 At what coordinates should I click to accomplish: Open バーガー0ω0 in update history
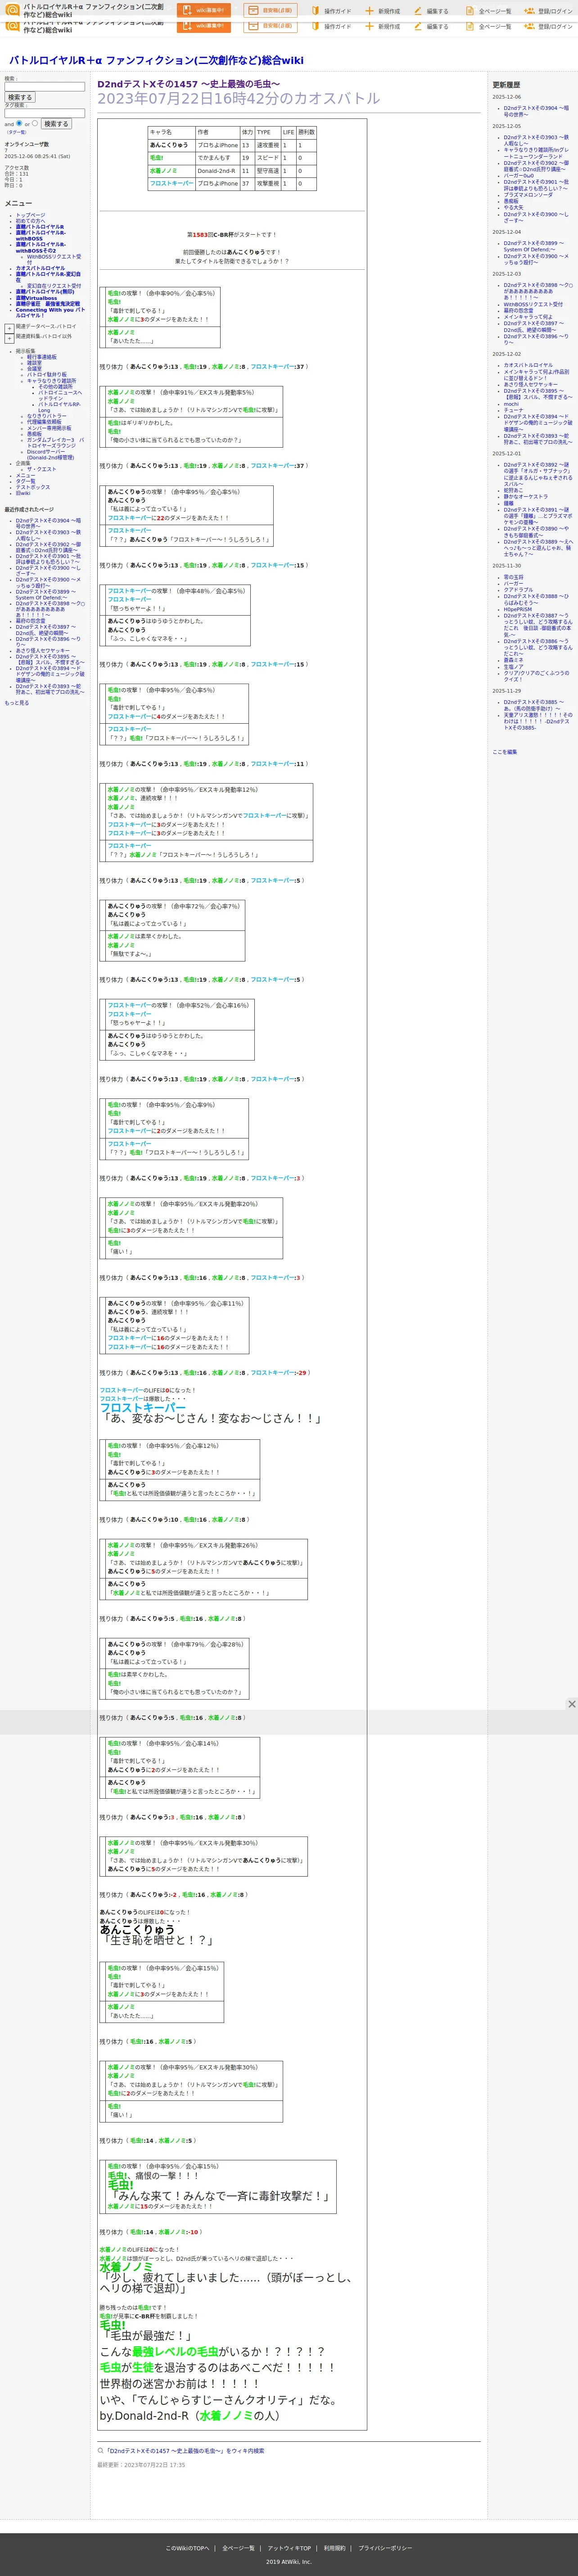pyautogui.click(x=520, y=175)
